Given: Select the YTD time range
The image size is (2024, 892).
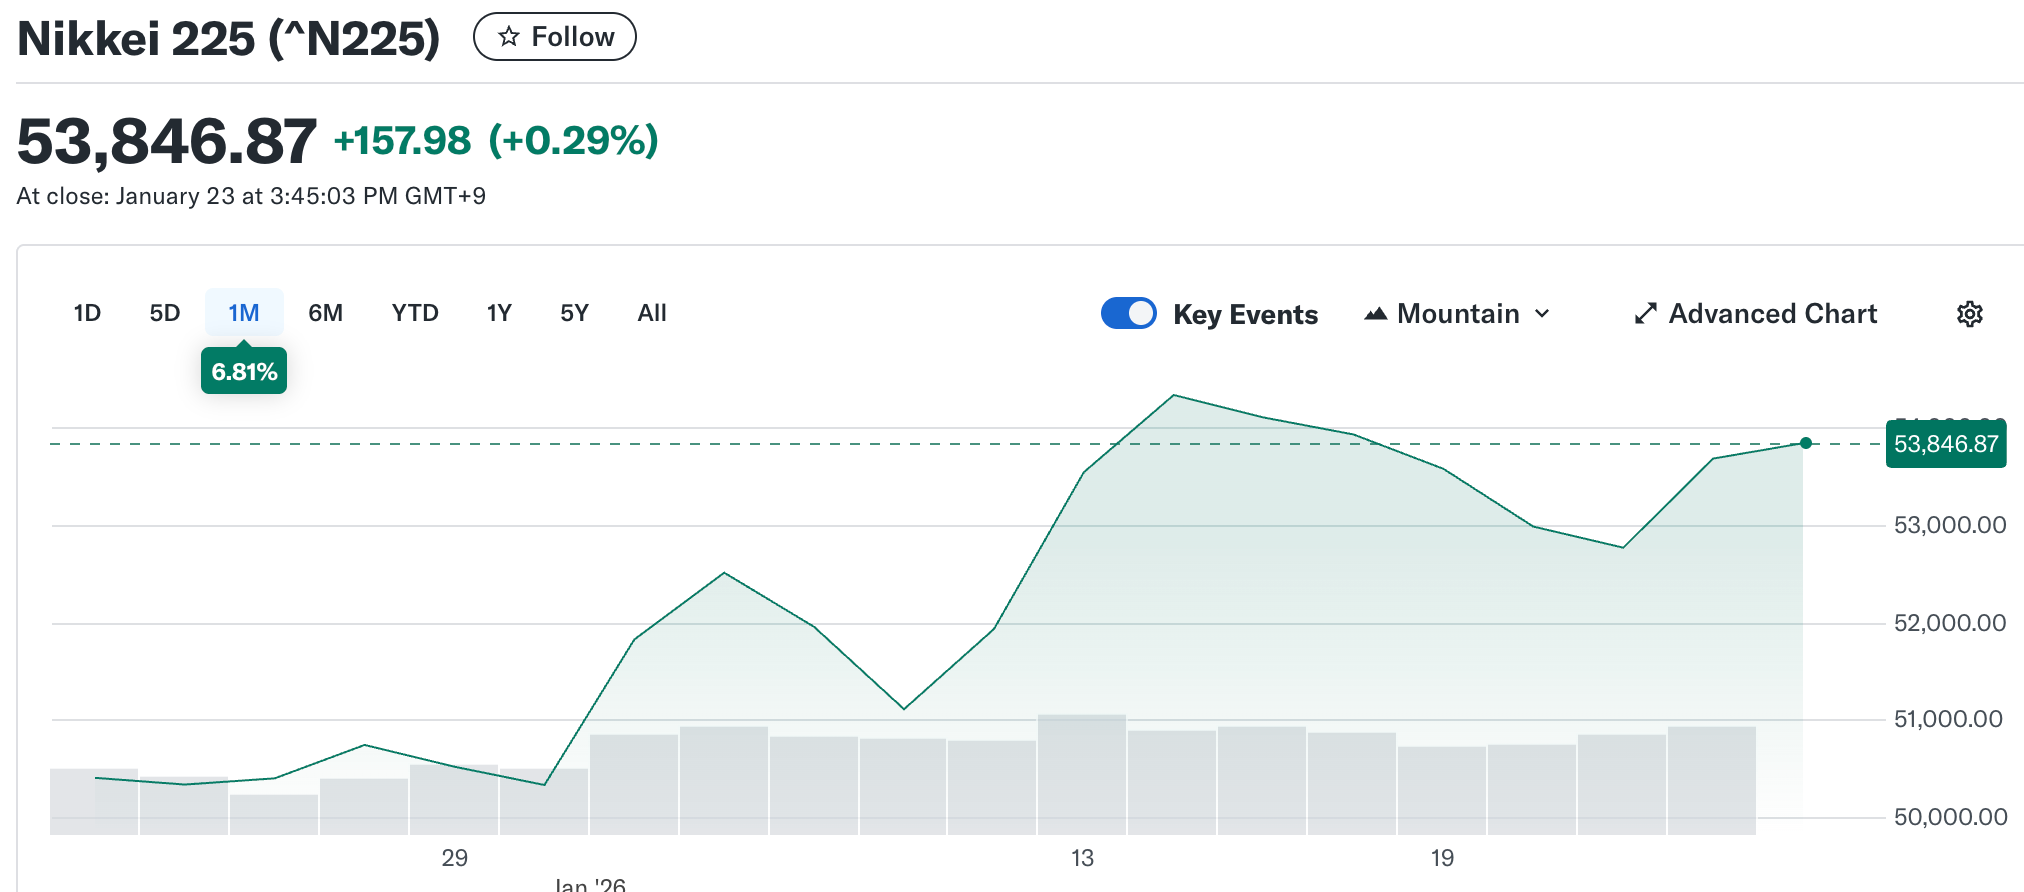Looking at the screenshot, I should pyautogui.click(x=415, y=313).
